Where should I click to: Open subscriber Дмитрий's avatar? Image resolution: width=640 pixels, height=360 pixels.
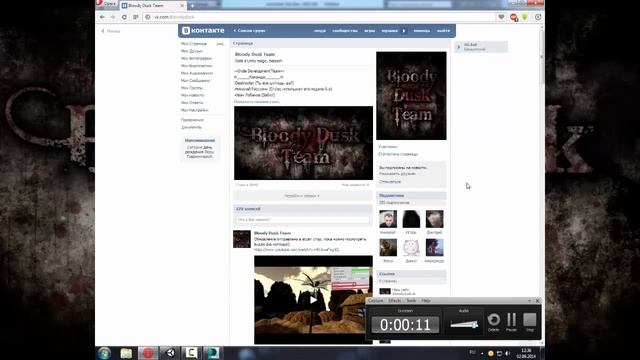434,219
